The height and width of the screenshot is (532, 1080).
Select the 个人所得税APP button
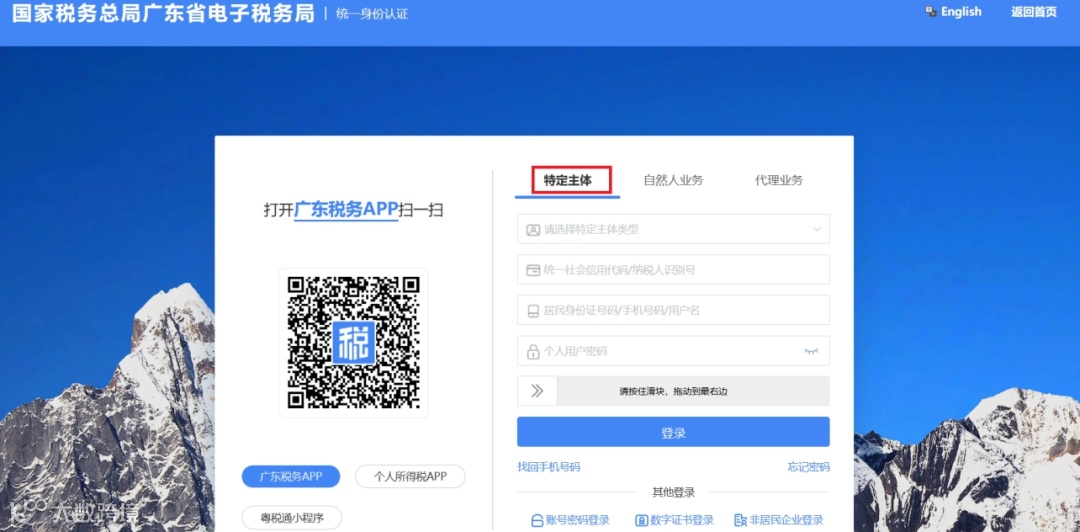click(x=411, y=476)
